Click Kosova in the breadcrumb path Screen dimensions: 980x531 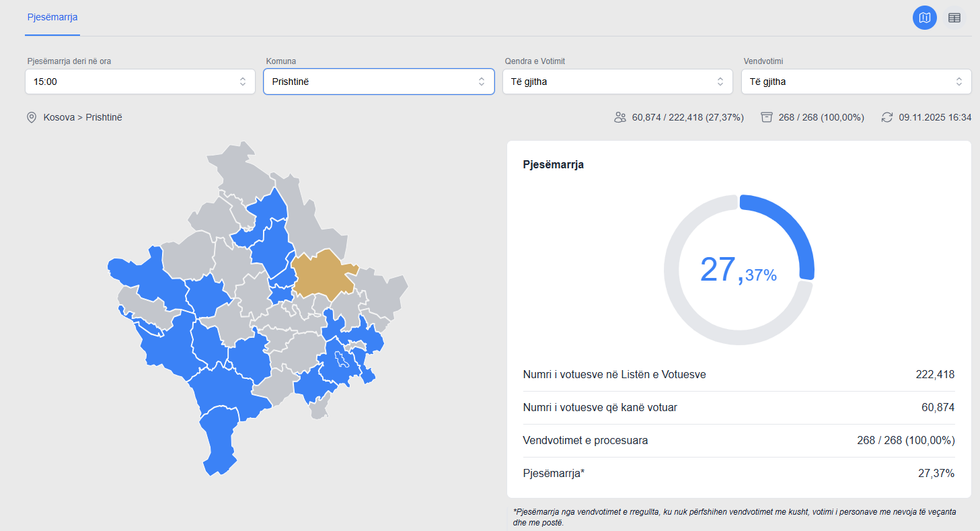60,118
